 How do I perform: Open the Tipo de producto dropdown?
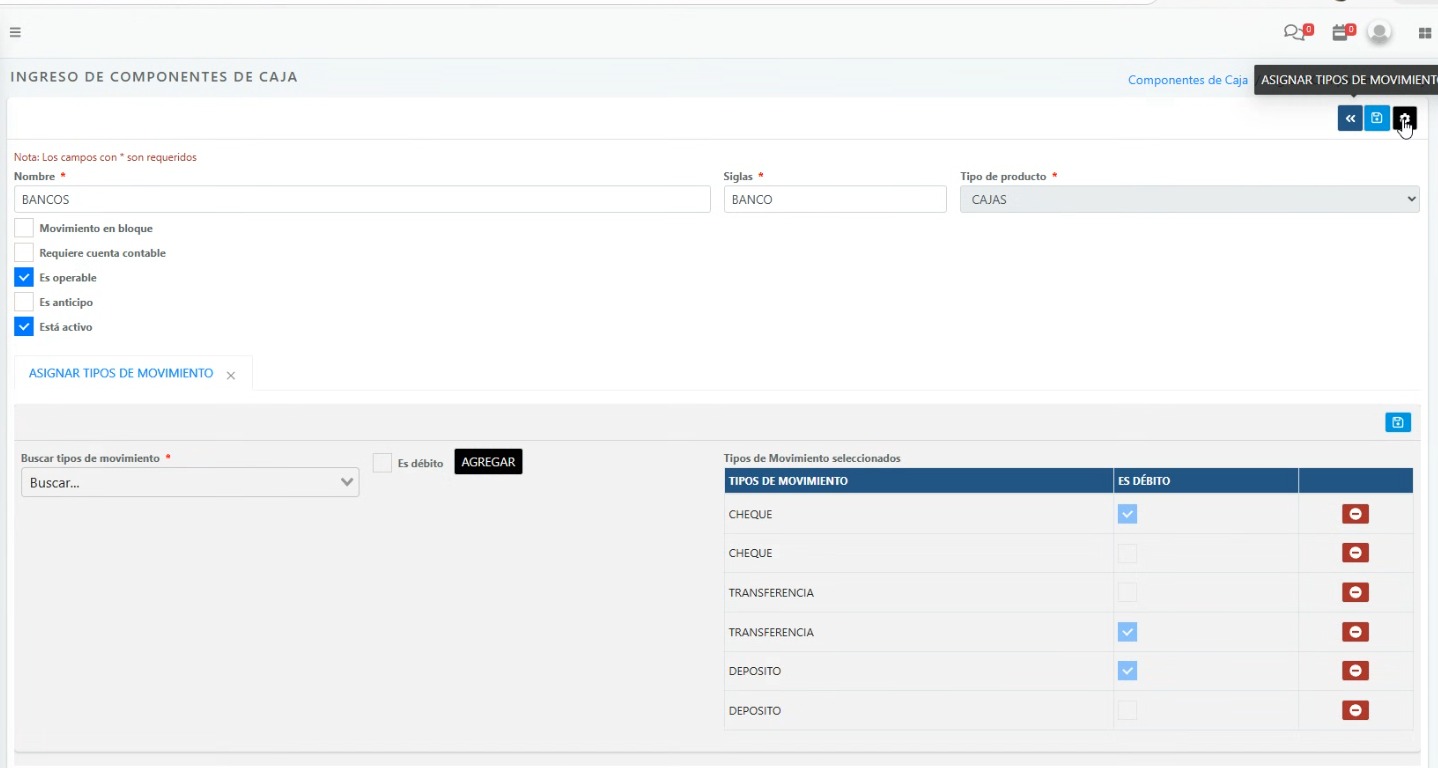click(1189, 199)
